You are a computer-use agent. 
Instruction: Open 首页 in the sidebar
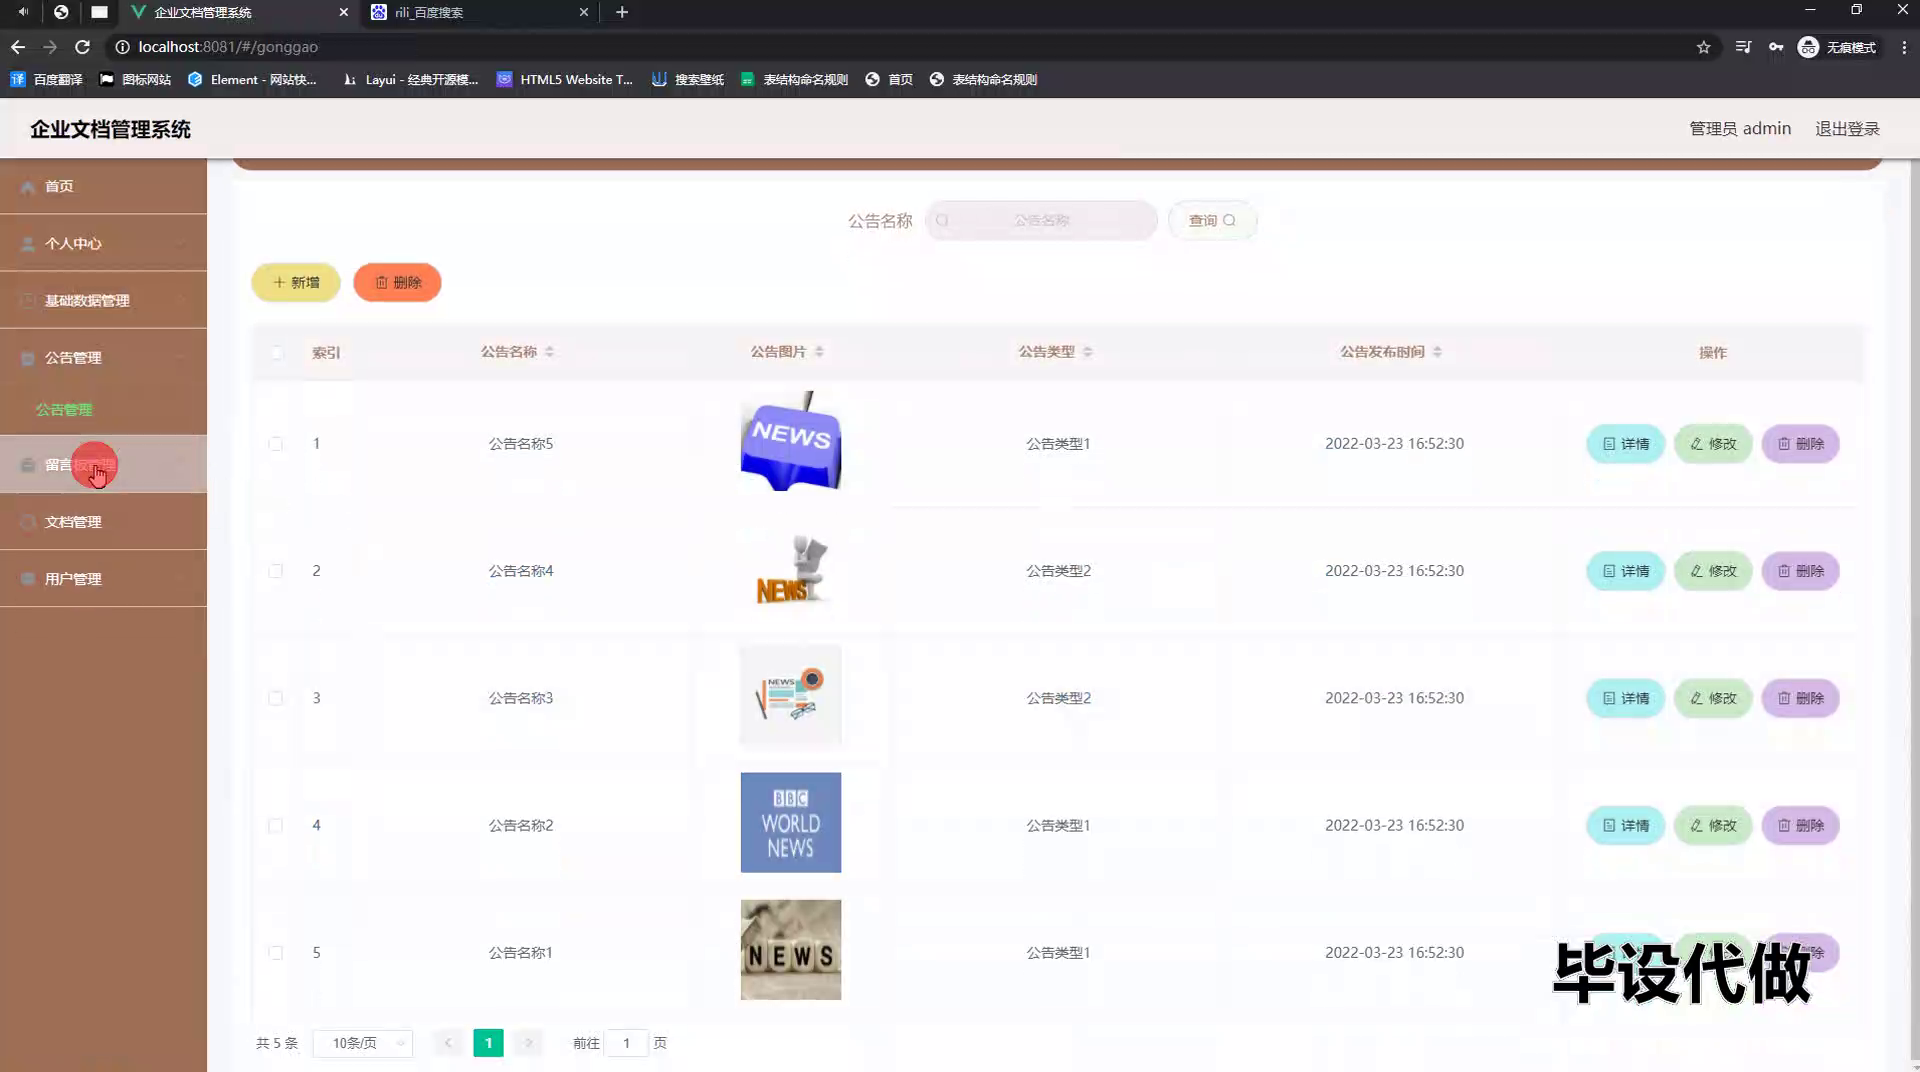pos(103,186)
